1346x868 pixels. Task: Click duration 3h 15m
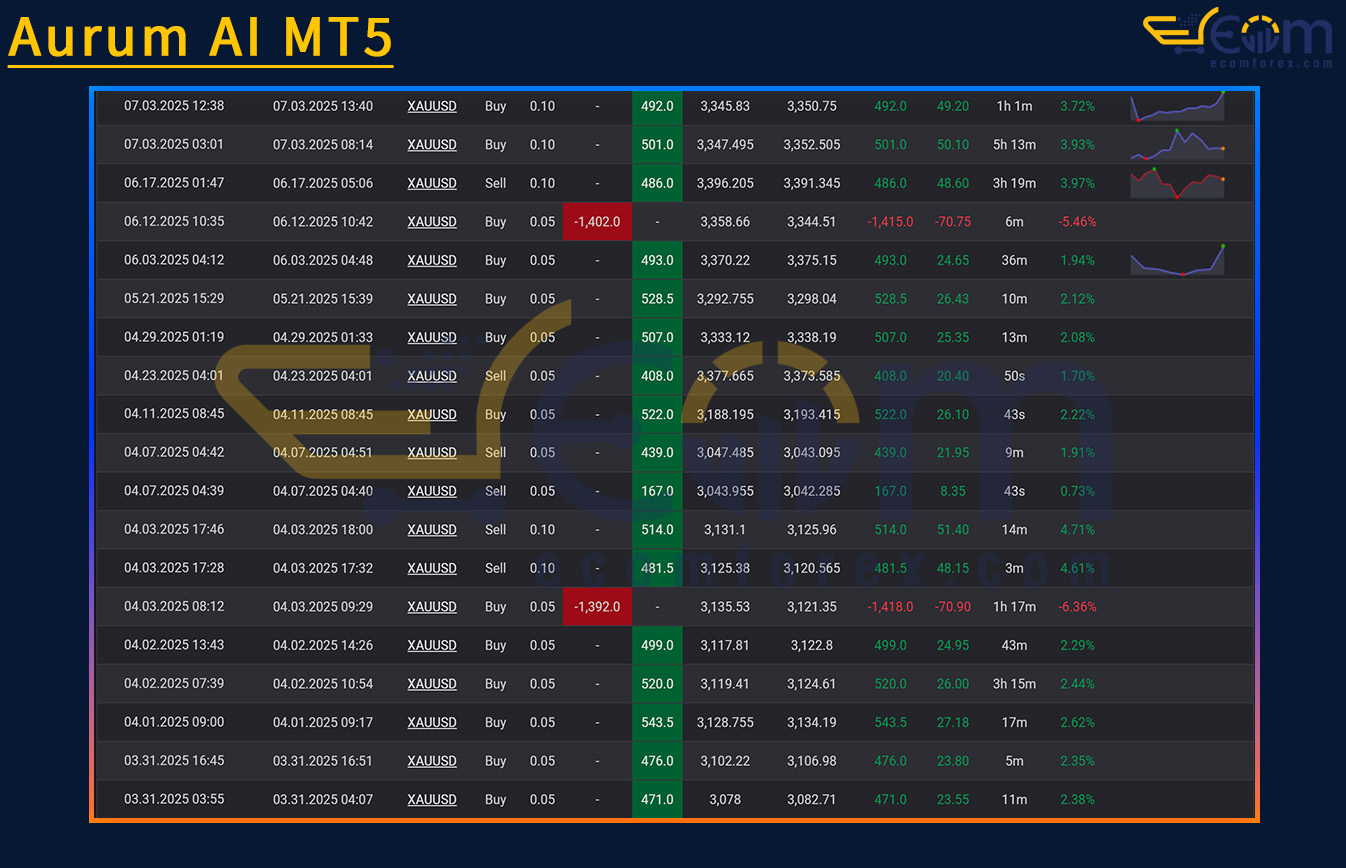[1014, 684]
